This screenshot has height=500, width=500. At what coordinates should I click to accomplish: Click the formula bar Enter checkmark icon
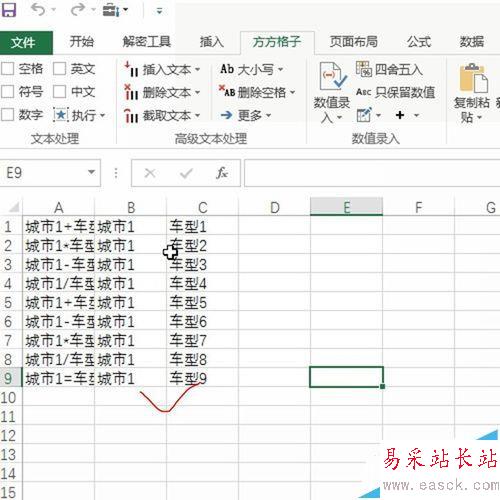(x=186, y=173)
